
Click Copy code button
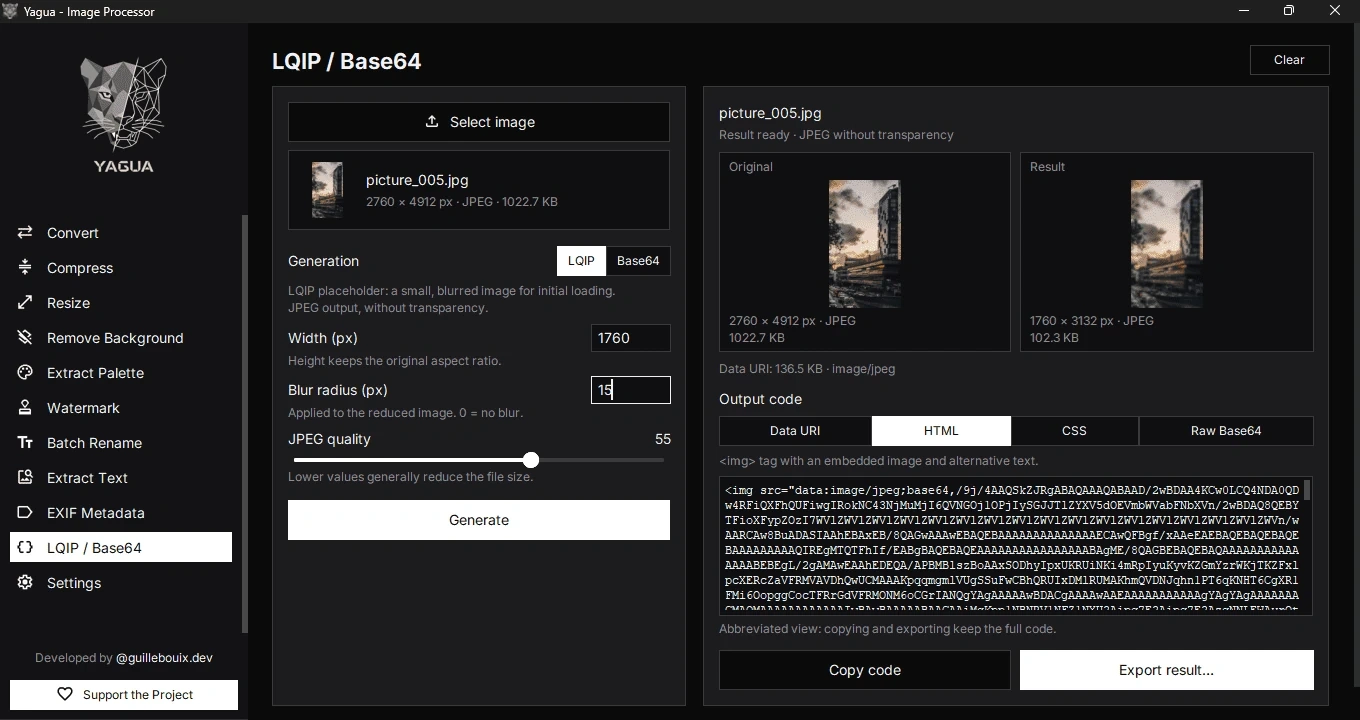click(865, 670)
